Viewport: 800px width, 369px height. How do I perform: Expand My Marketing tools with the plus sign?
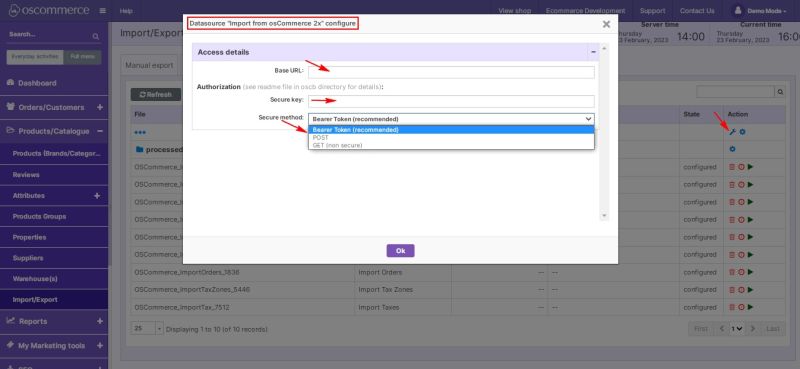(99, 346)
